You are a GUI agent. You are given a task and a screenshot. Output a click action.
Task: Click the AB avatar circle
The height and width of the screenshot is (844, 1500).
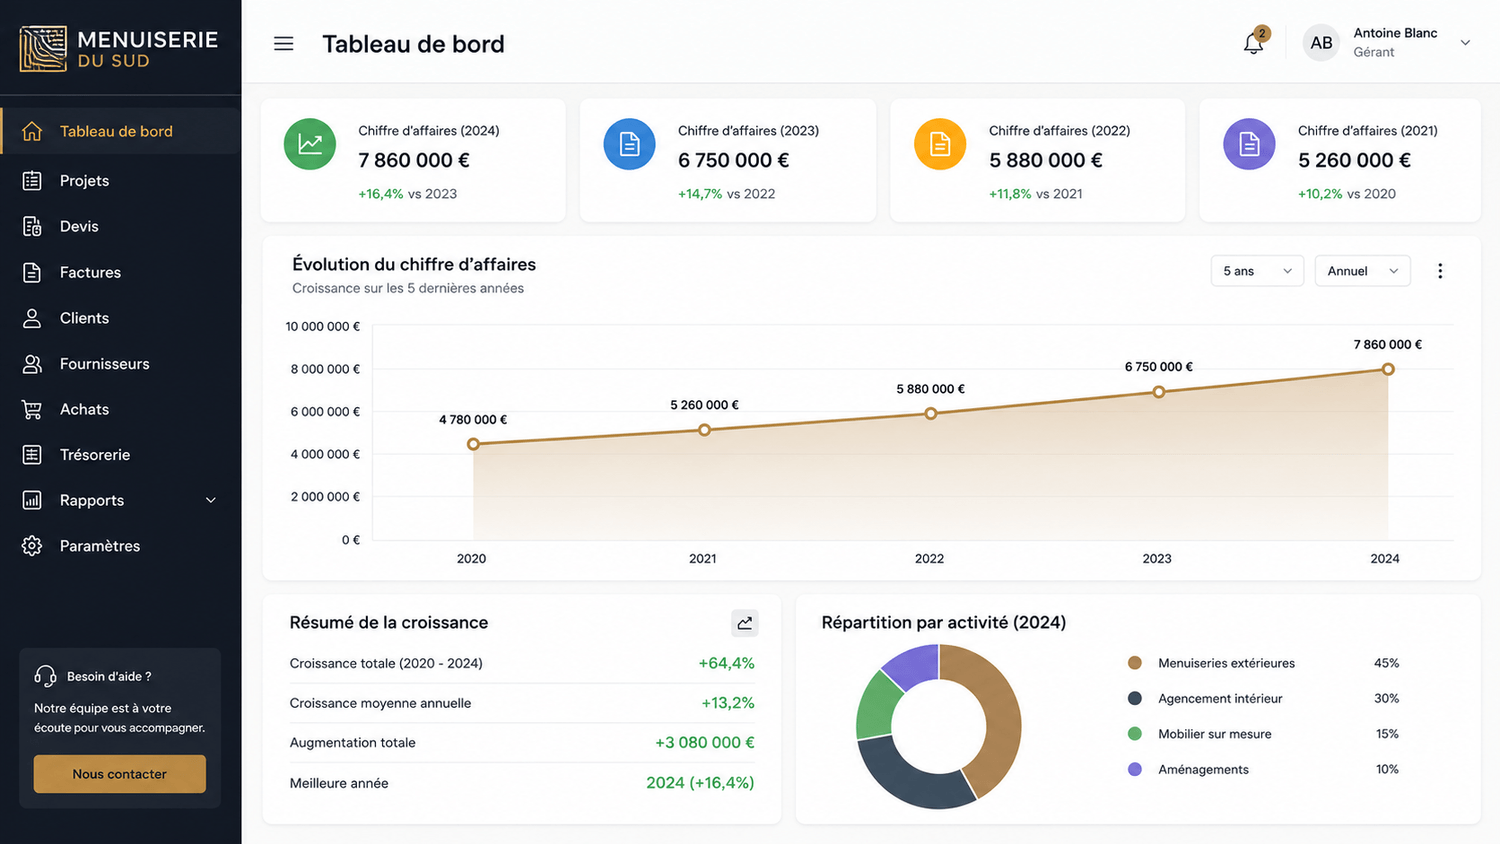(1321, 43)
